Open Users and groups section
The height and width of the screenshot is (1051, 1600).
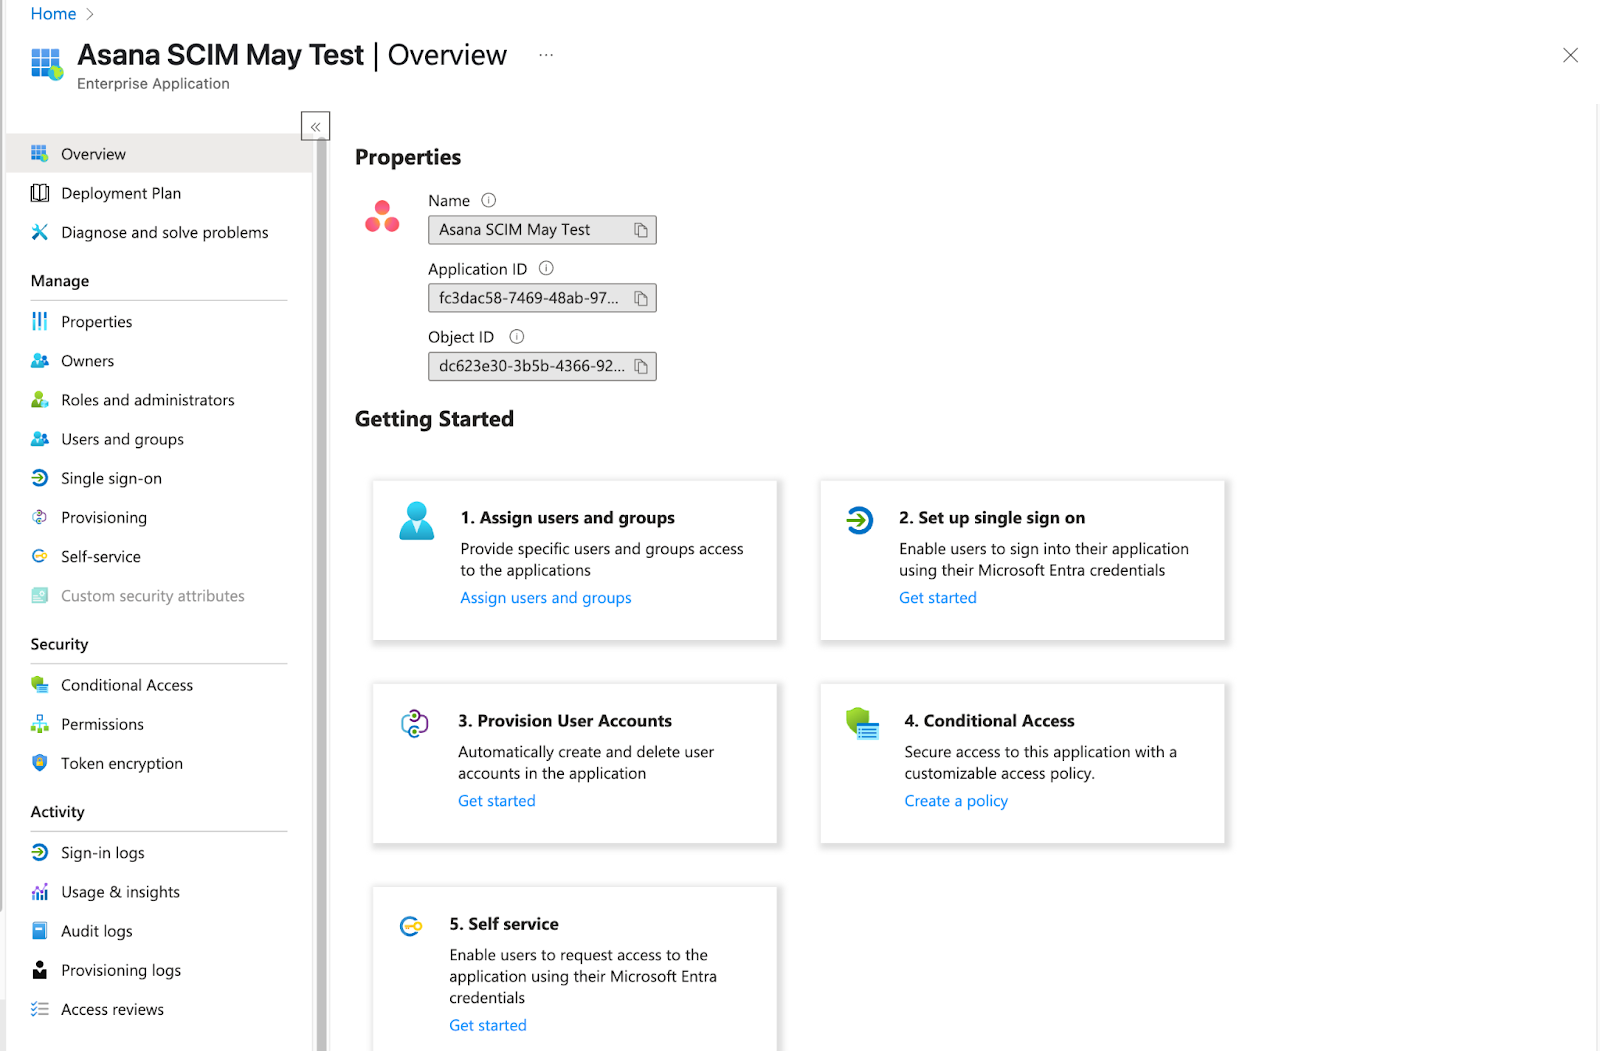tap(122, 439)
